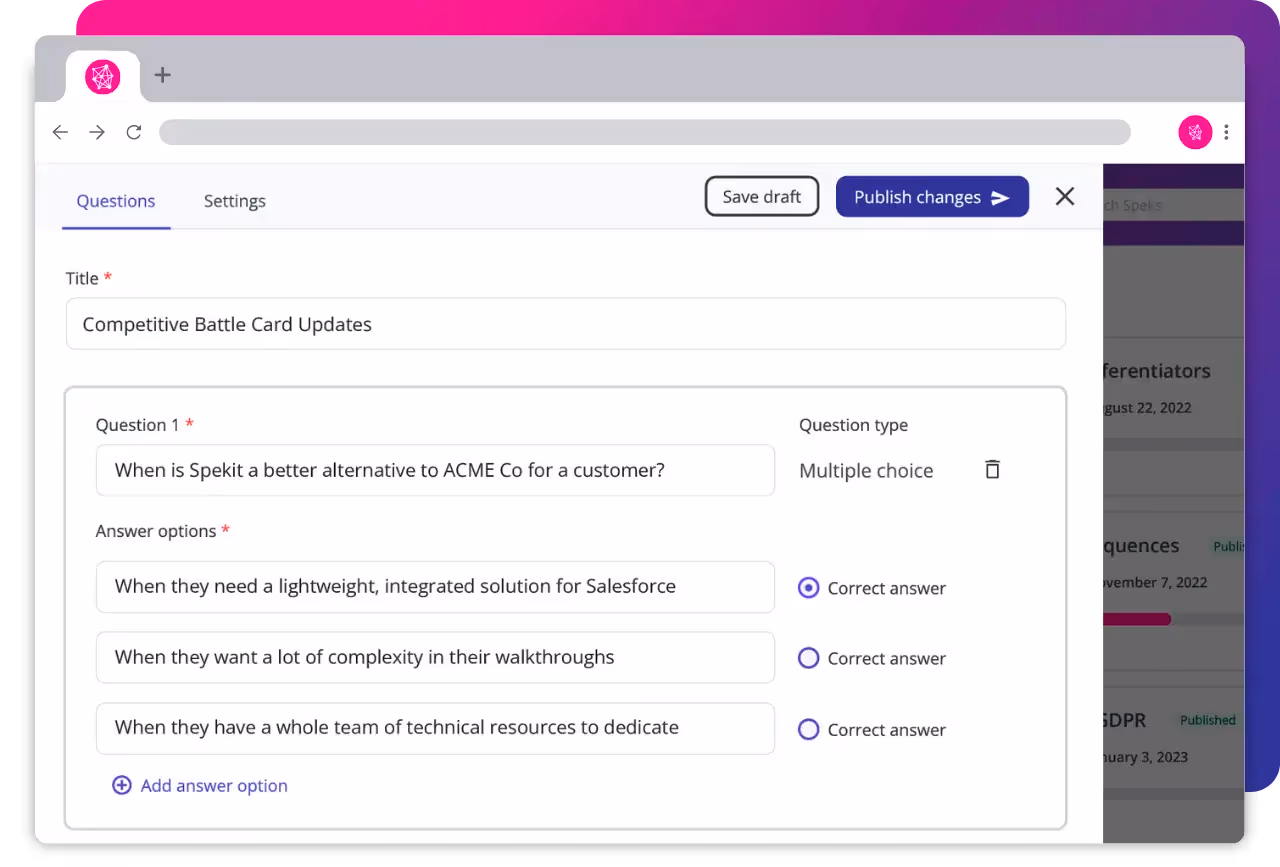Go forward with browser forward arrow
Image resolution: width=1280 pixels, height=867 pixels.
coord(97,132)
